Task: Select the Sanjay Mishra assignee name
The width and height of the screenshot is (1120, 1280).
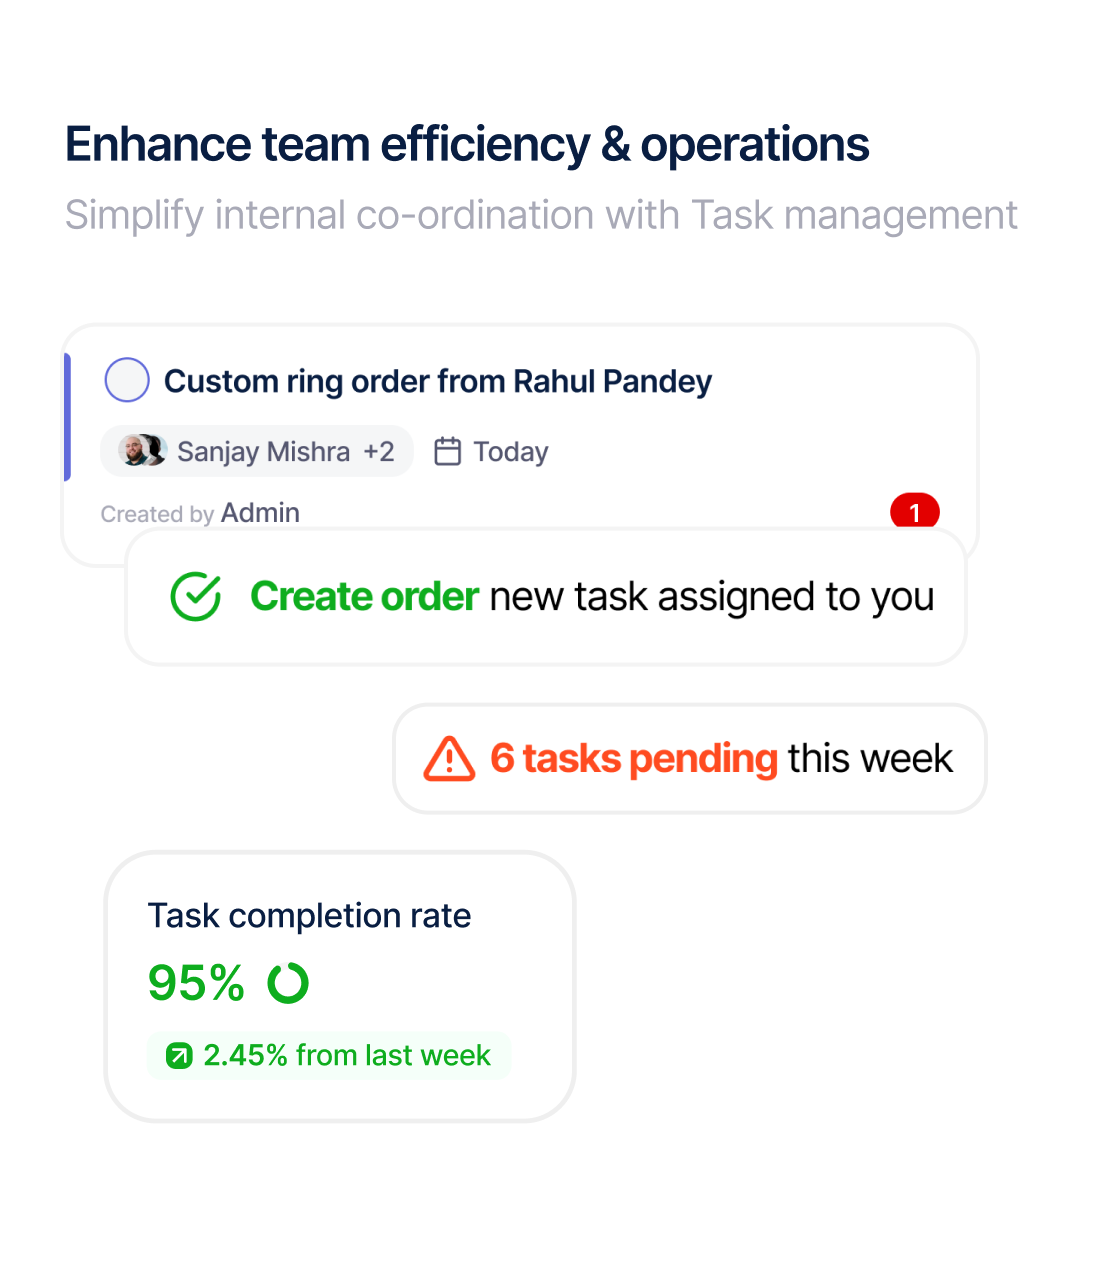Action: (263, 452)
